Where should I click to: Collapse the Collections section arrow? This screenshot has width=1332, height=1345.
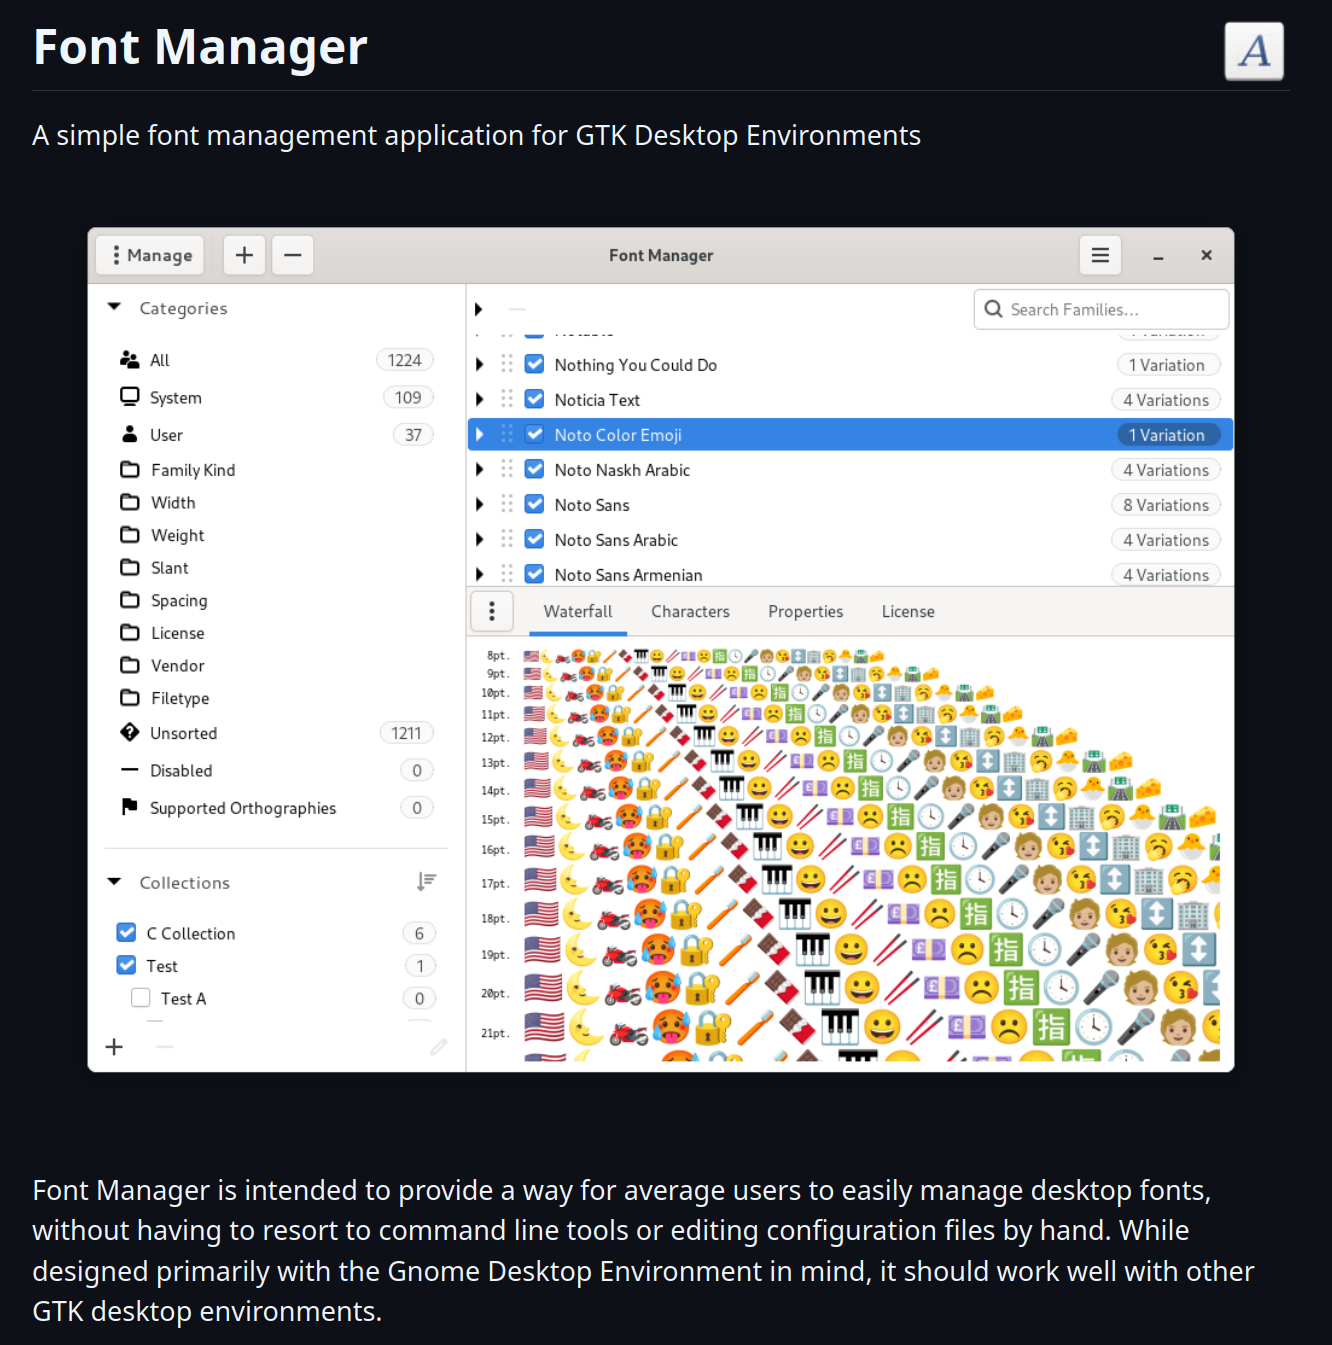[x=114, y=882]
